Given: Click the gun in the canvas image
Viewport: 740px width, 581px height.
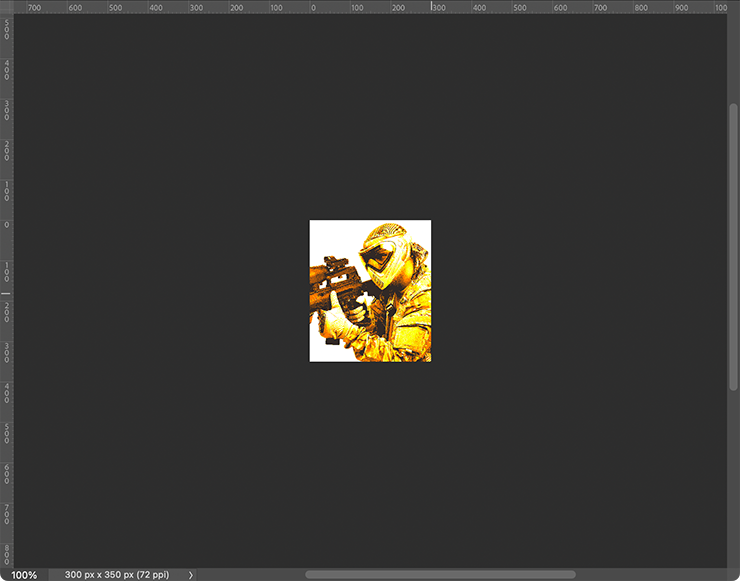Looking at the screenshot, I should tap(337, 283).
